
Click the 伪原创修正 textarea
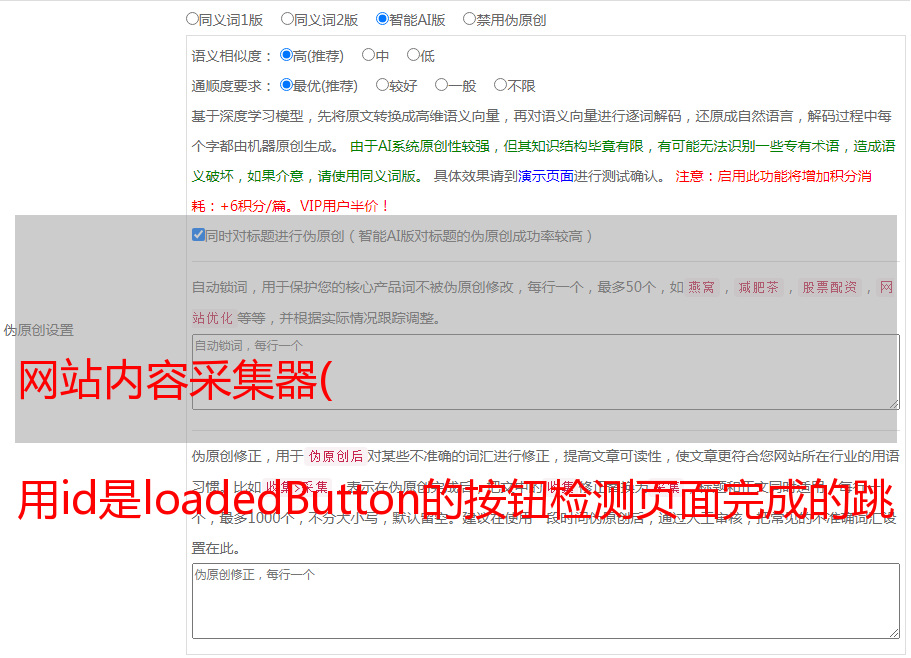point(546,601)
